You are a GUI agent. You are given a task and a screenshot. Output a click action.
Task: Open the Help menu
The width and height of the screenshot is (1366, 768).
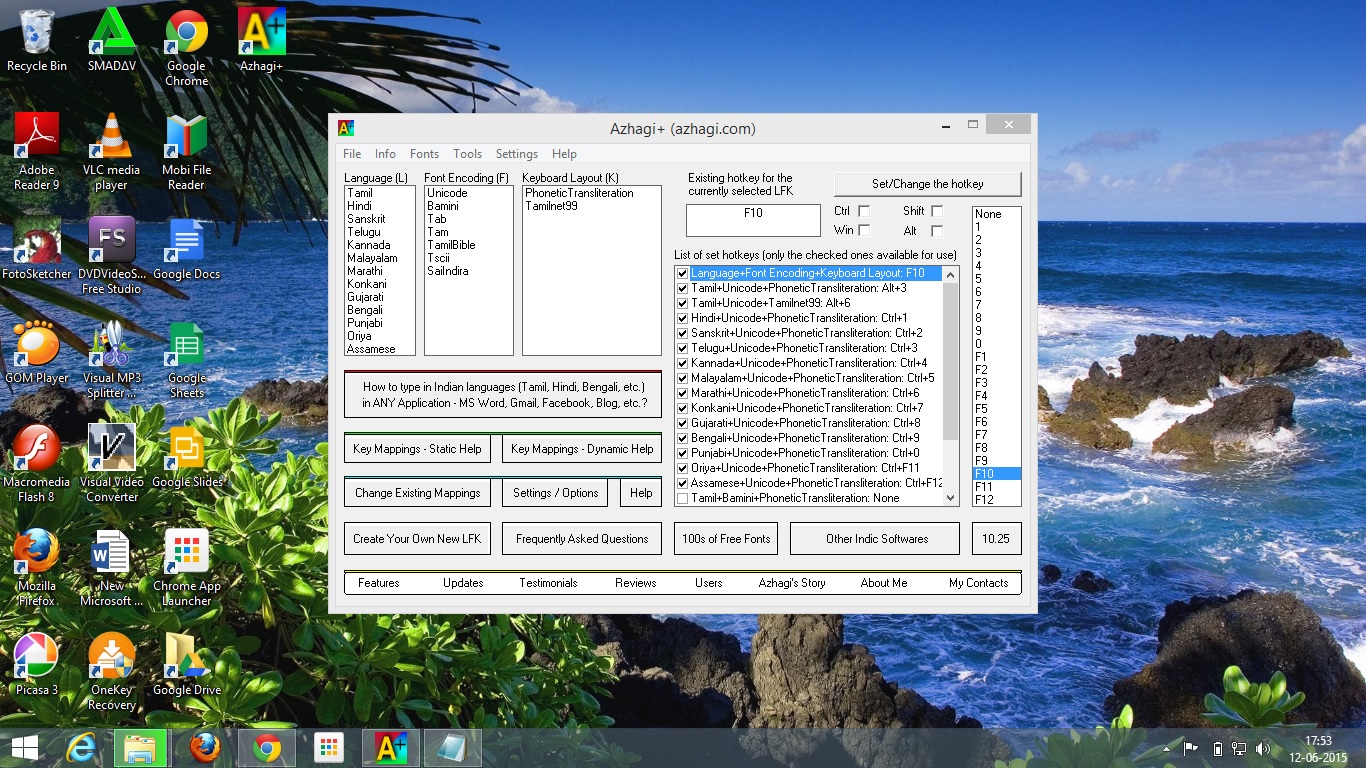[564, 154]
